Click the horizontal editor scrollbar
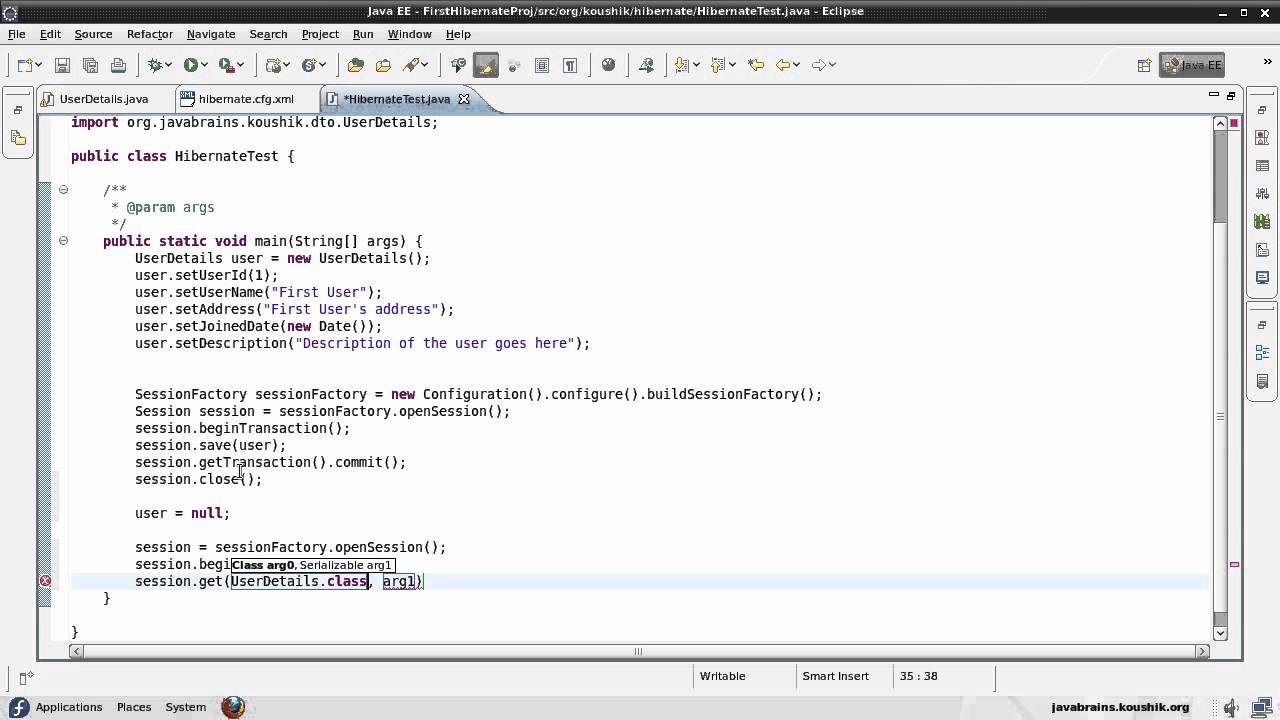Viewport: 1280px width, 720px height. click(x=638, y=651)
